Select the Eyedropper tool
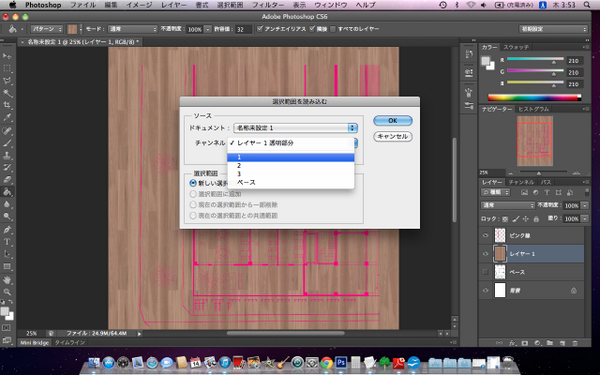 [7, 117]
